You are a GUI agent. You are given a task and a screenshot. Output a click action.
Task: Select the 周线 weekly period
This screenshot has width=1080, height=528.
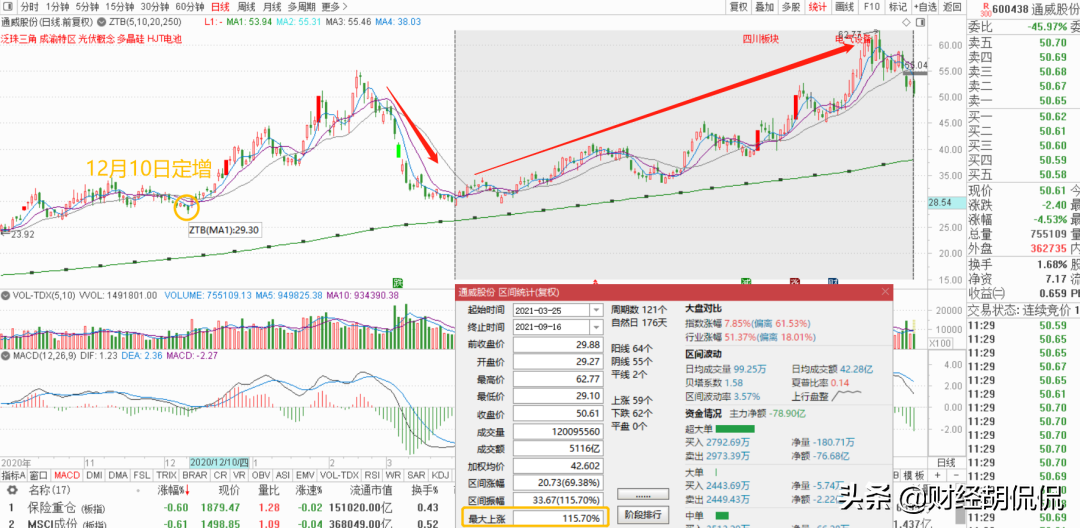(x=247, y=8)
